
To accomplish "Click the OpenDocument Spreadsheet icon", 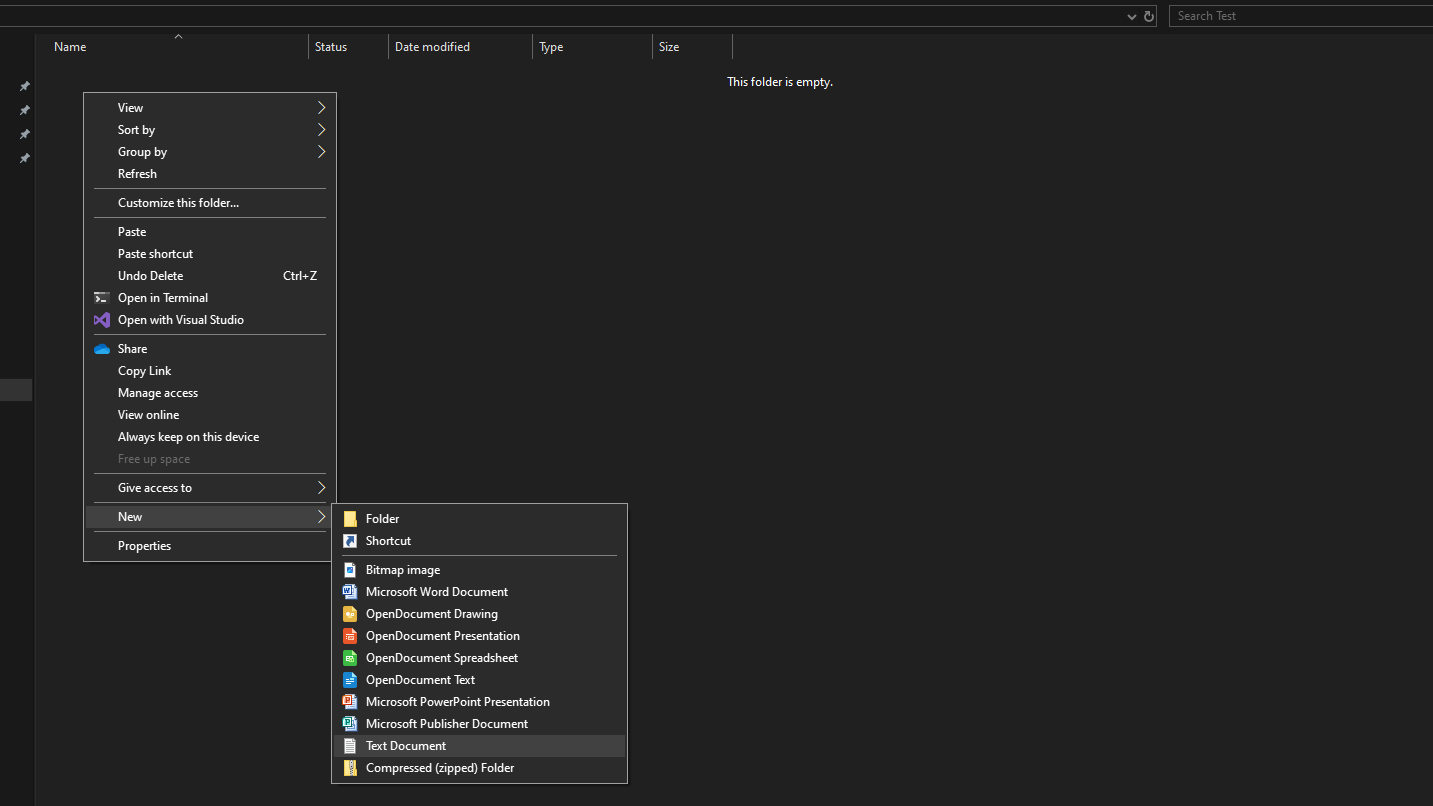I will (x=350, y=658).
